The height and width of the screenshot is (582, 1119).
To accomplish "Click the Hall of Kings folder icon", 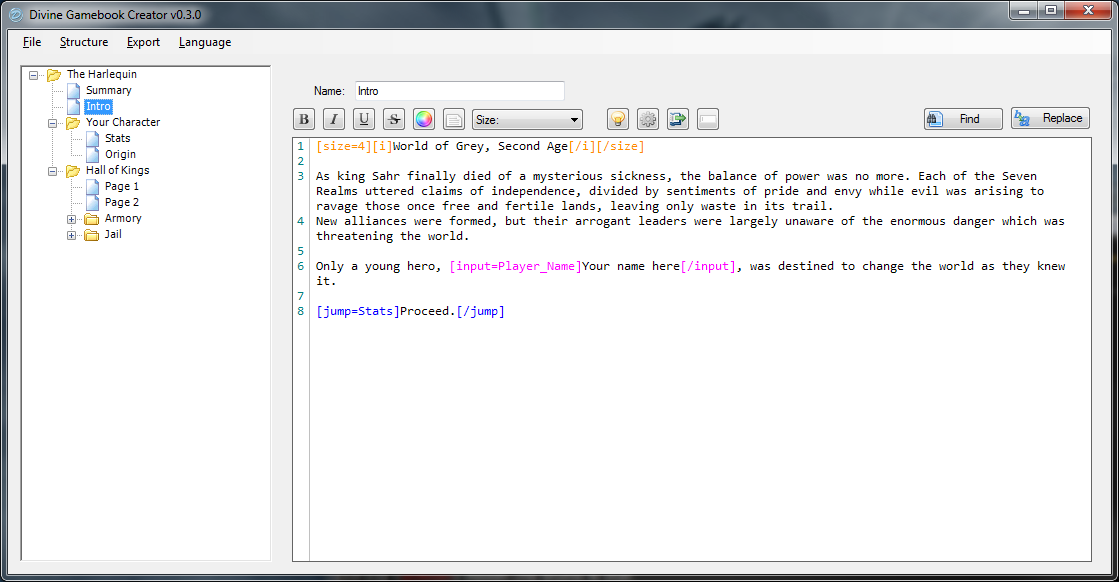I will click(x=73, y=170).
